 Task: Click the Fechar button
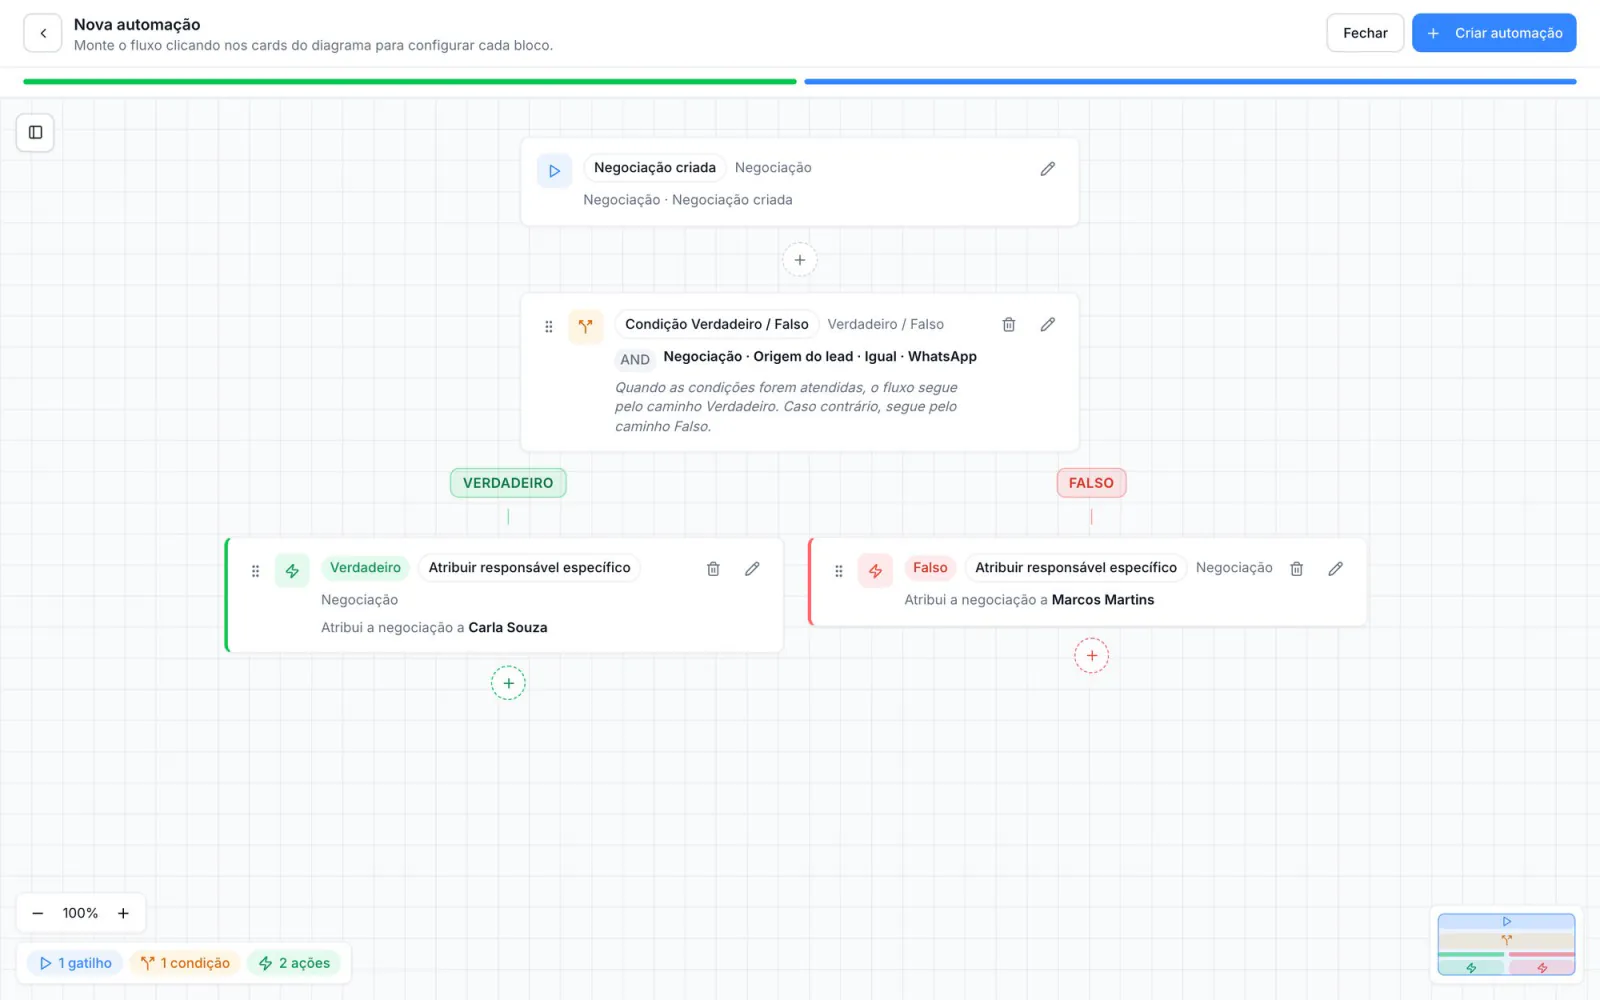click(x=1365, y=33)
